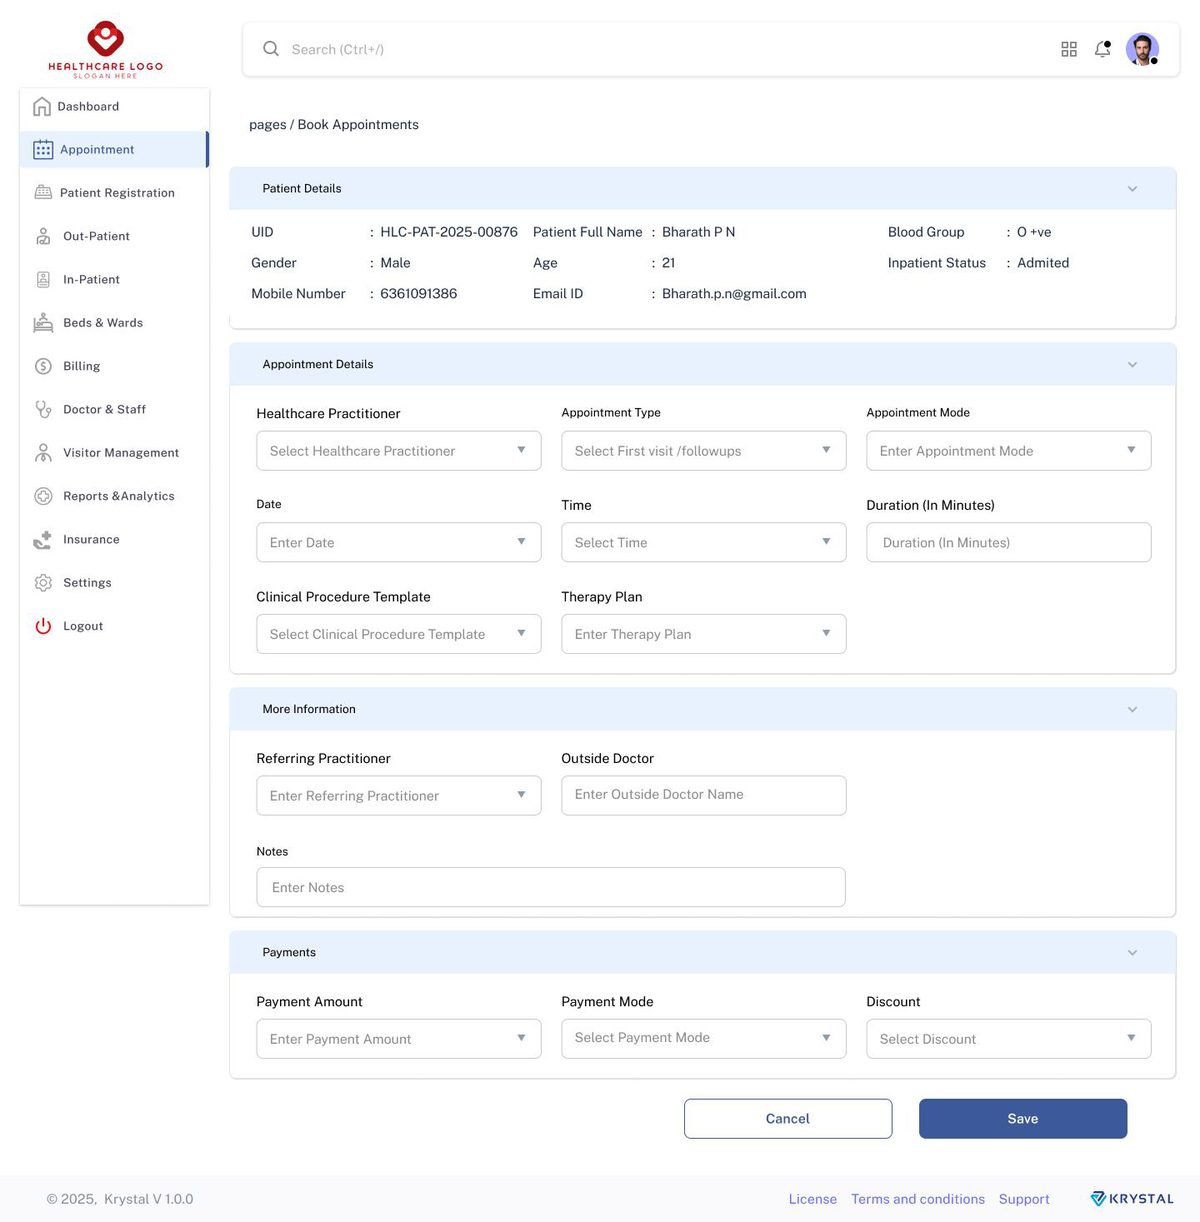Screen dimensions: 1200x1222
Task: Open the apps grid icon
Action: [1069, 49]
